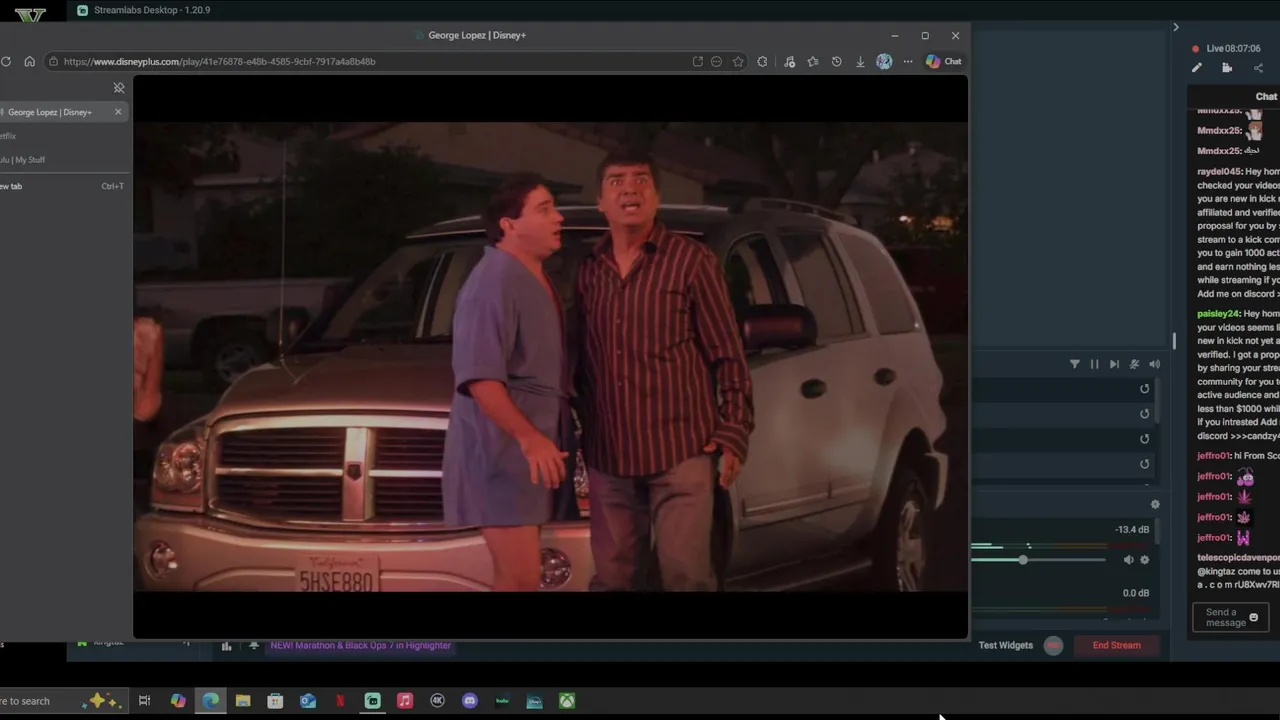Favorite this page with the star icon

738,61
